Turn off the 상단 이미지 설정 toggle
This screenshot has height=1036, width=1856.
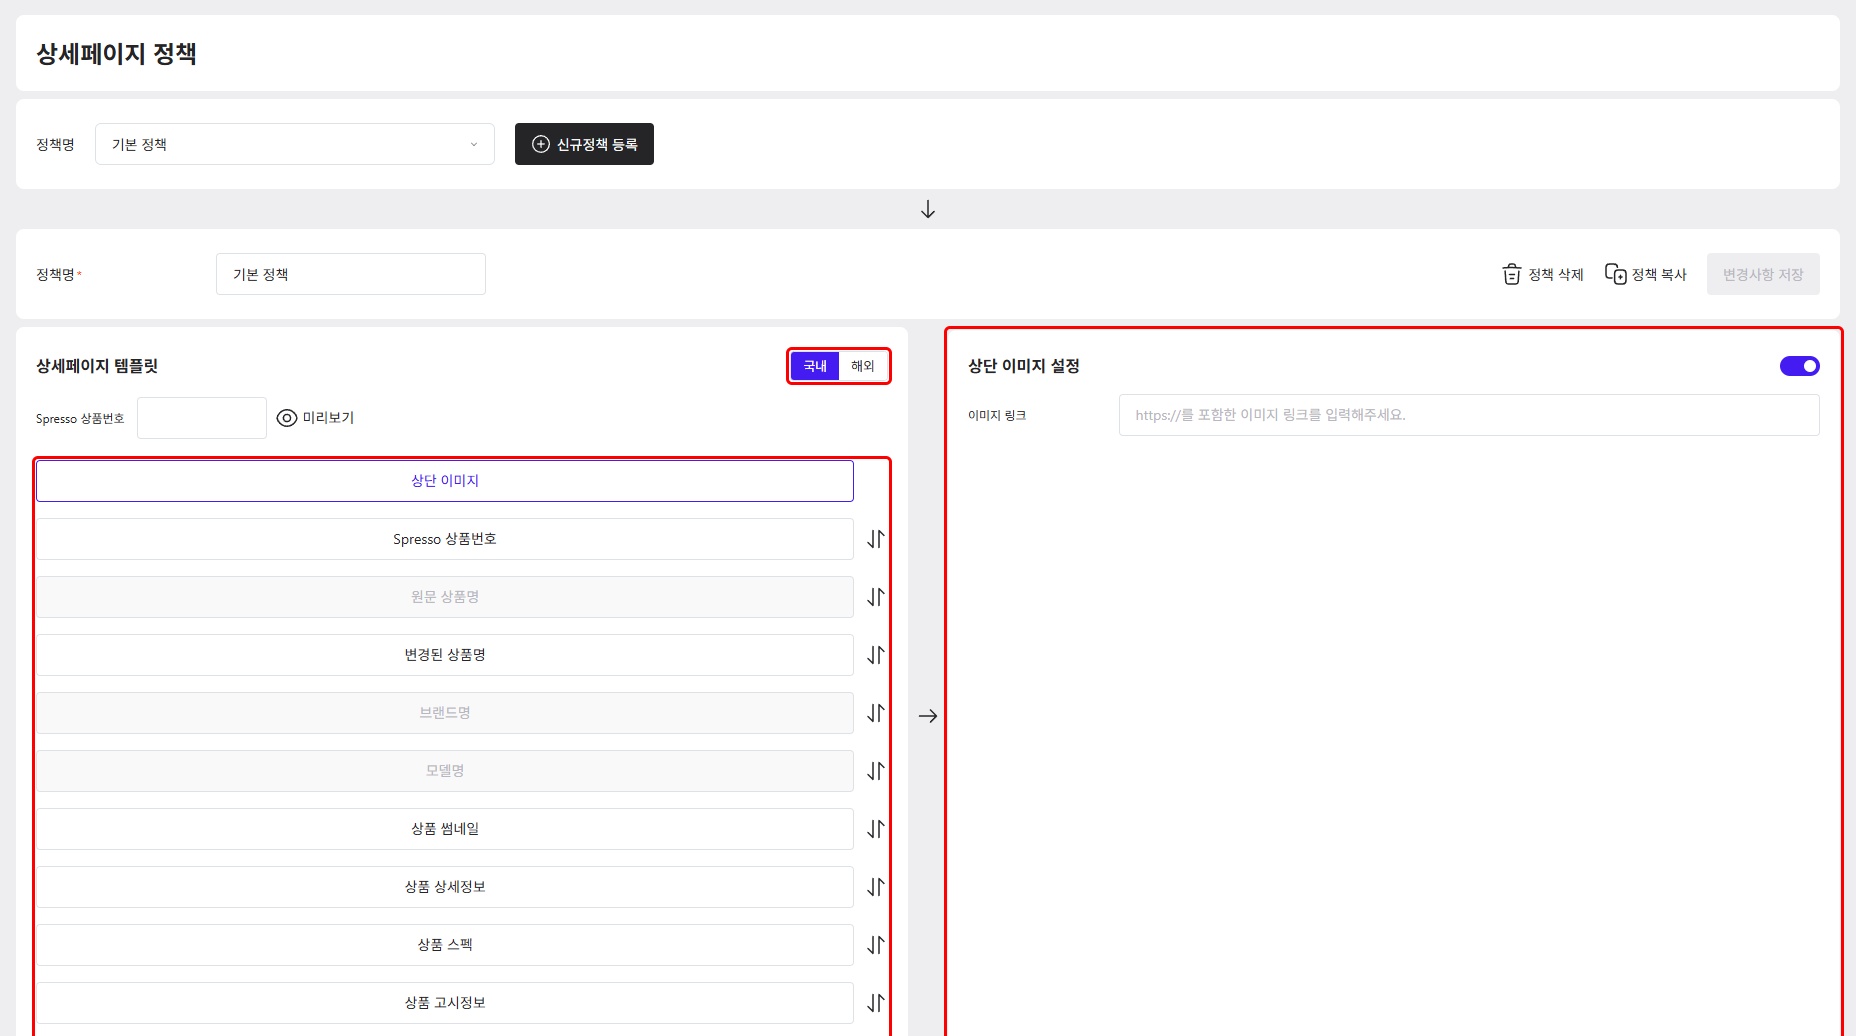pyautogui.click(x=1799, y=366)
